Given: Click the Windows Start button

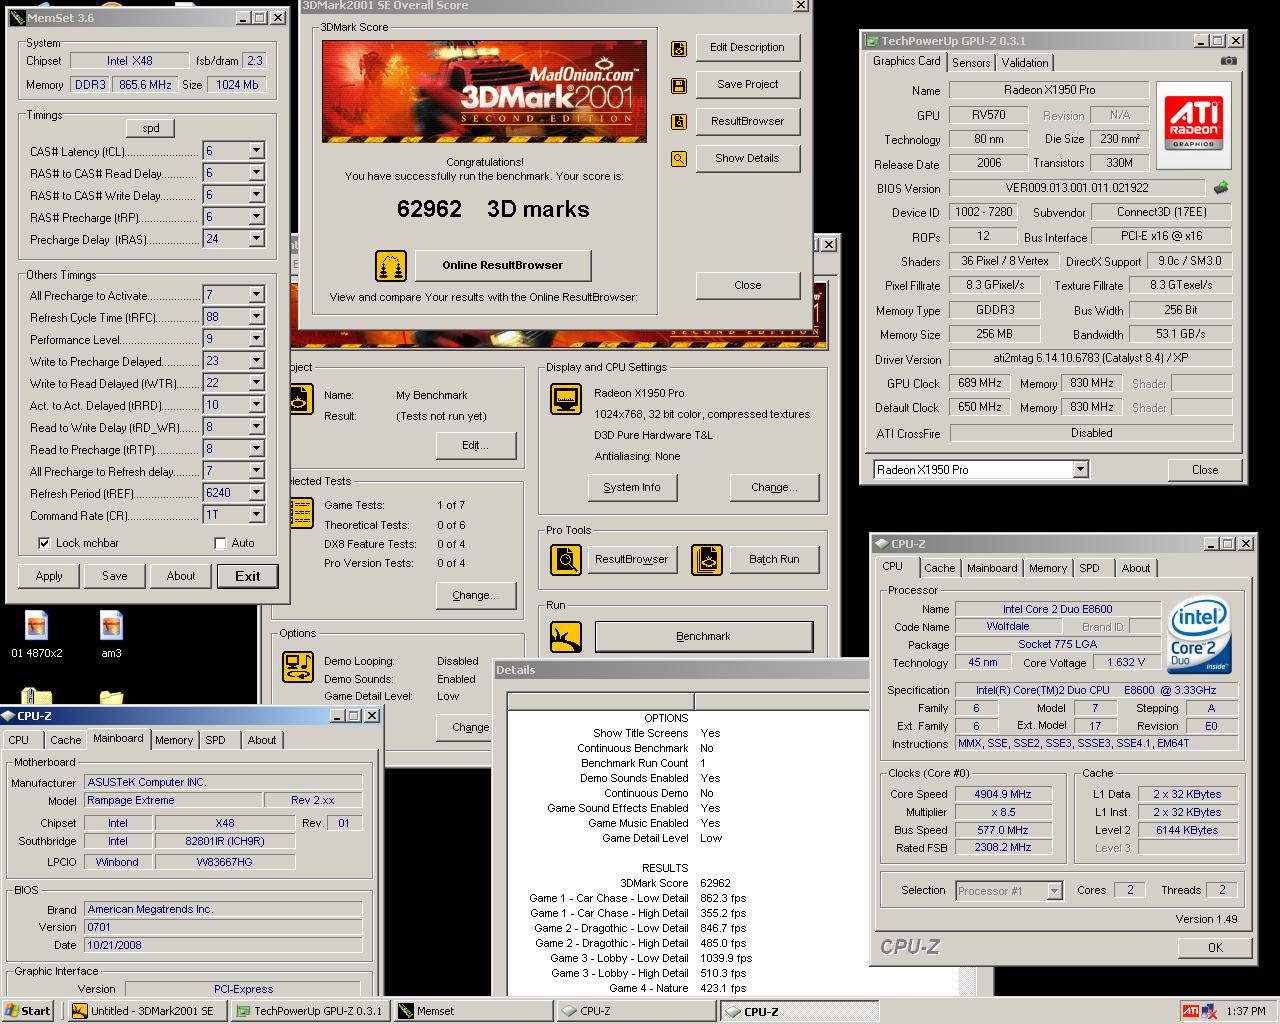Looking at the screenshot, I should pyautogui.click(x=28, y=1011).
